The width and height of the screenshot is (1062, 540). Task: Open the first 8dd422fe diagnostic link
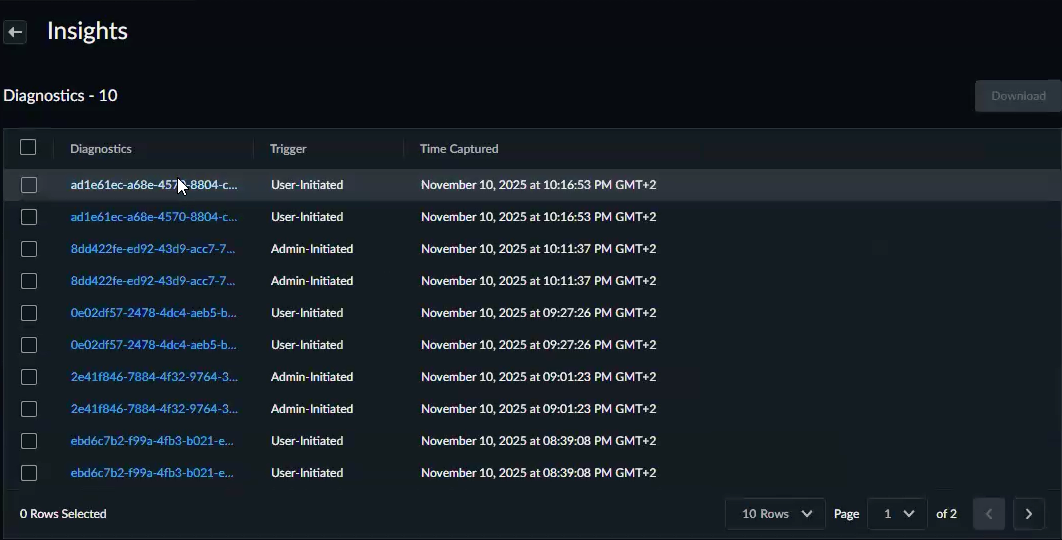click(153, 249)
